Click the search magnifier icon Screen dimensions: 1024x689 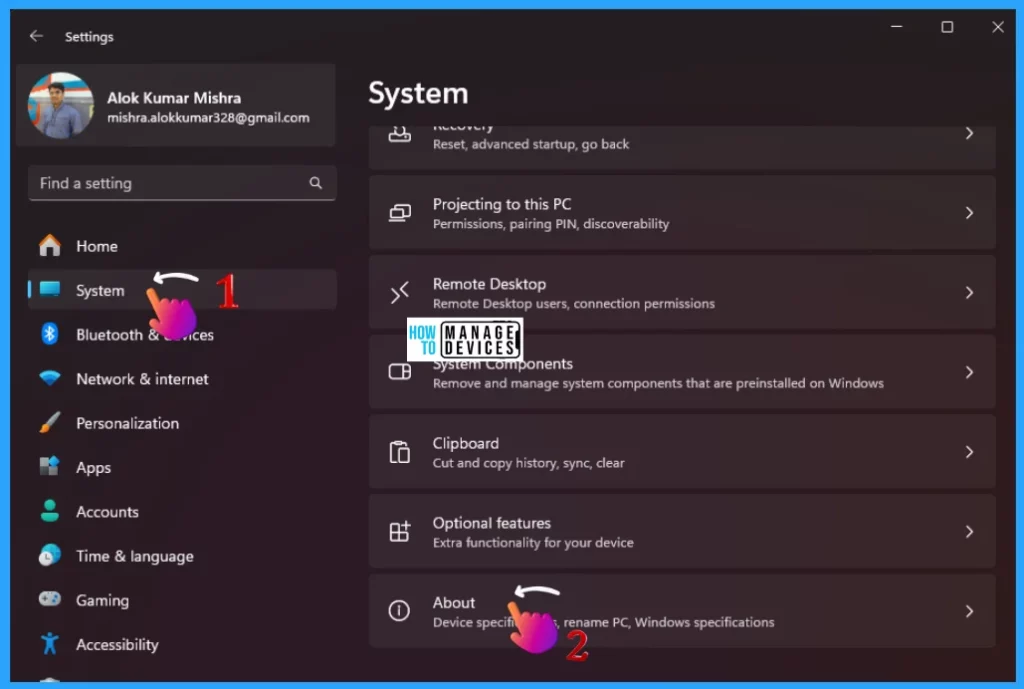tap(316, 183)
